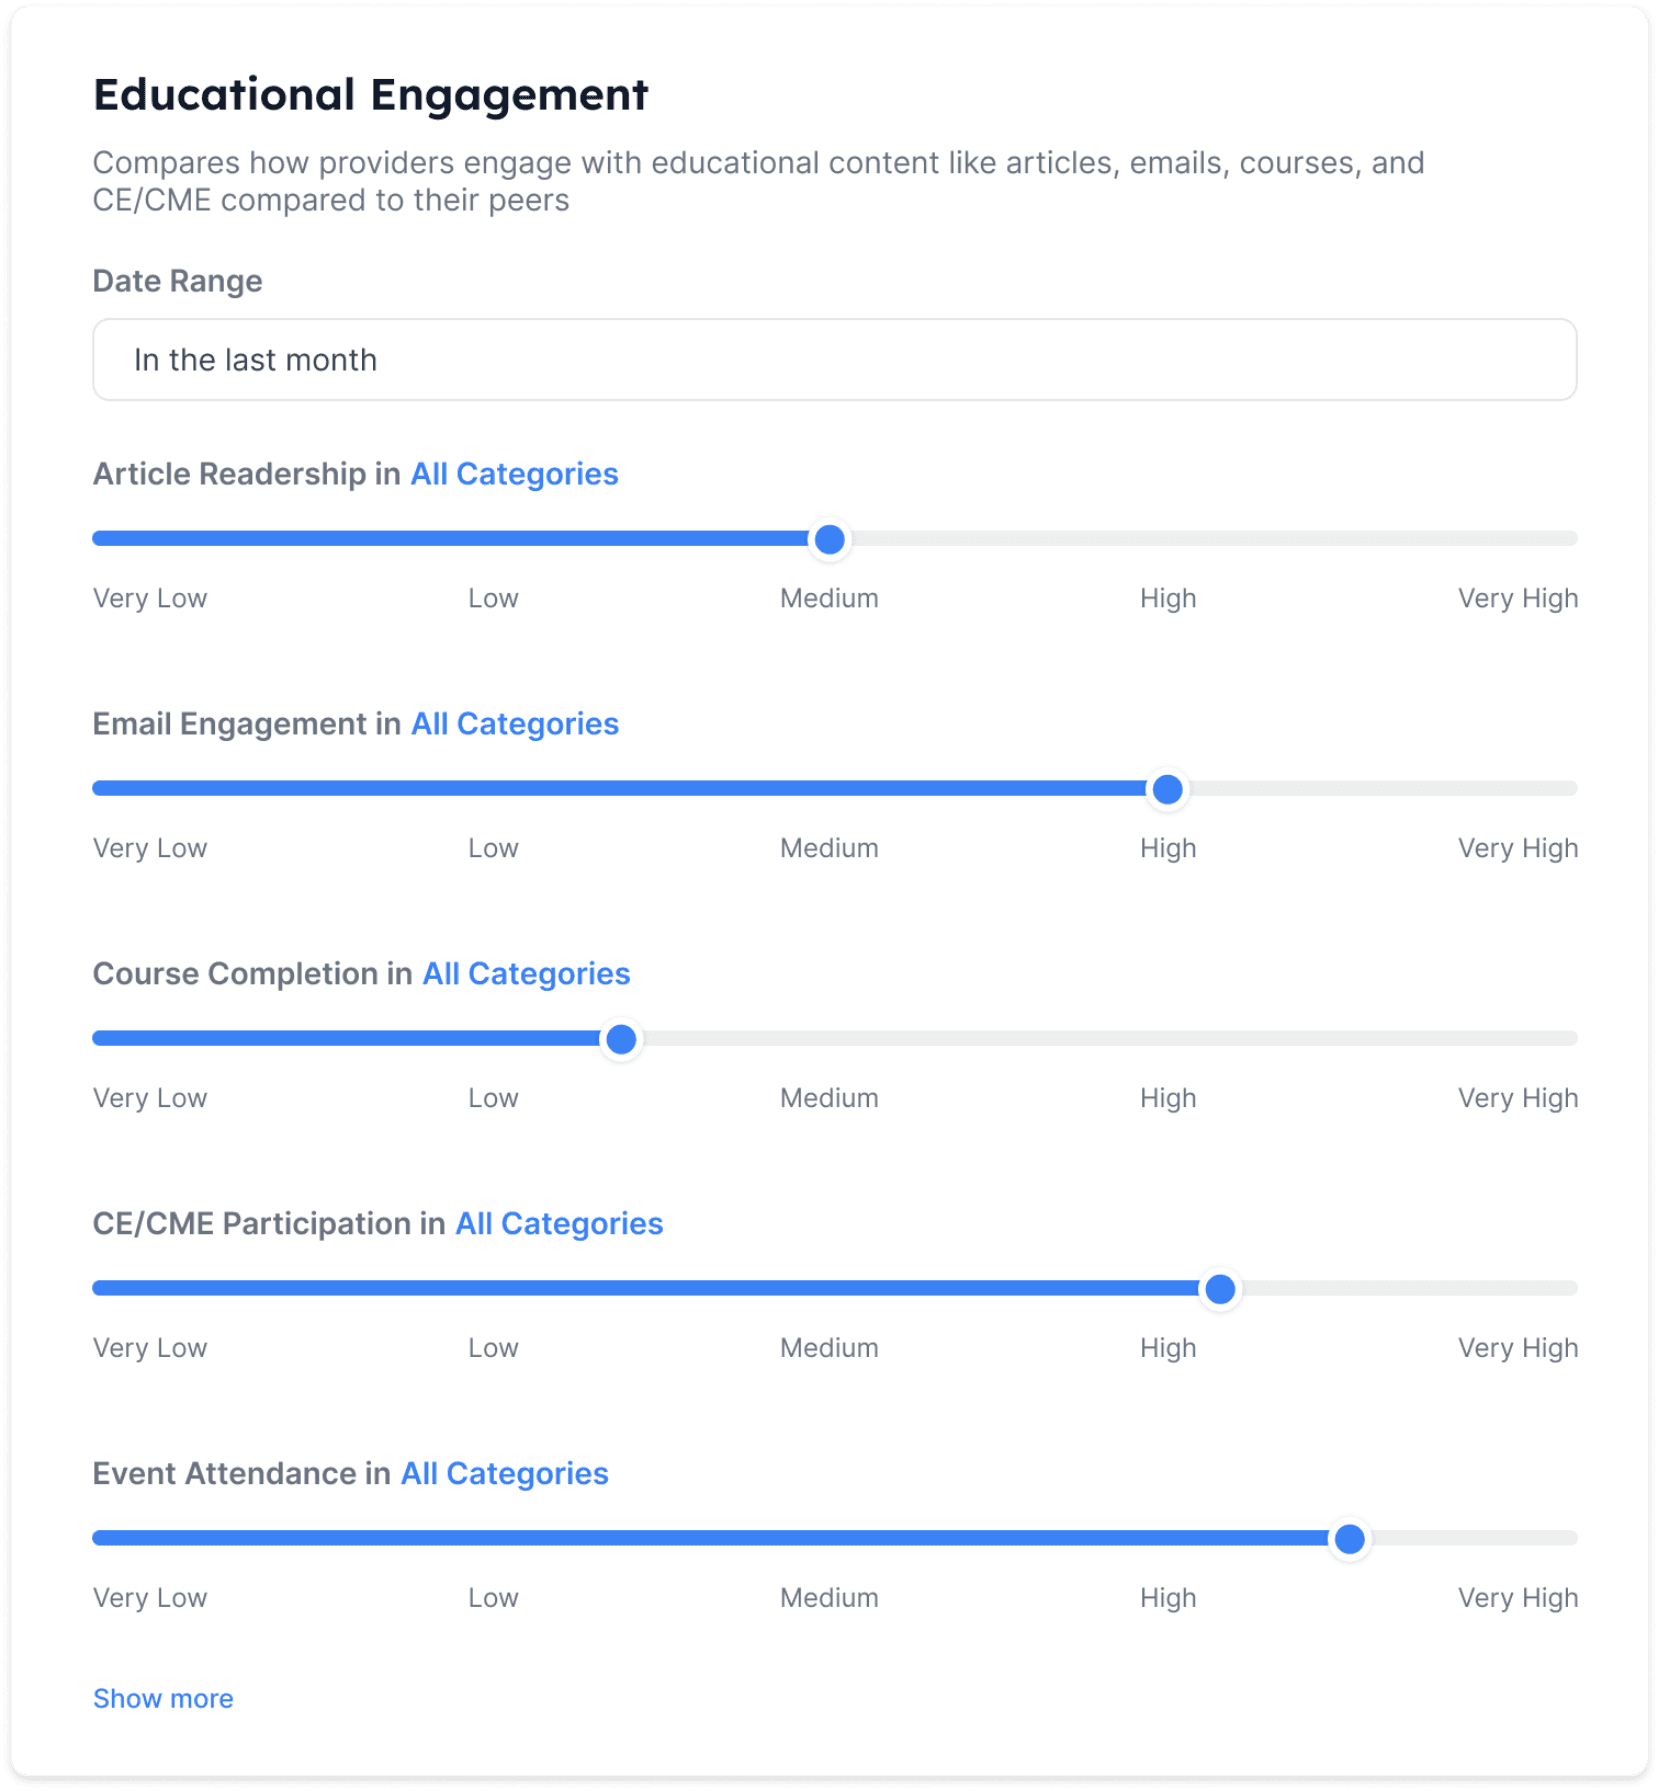The height and width of the screenshot is (1791, 1659).
Task: Click the Article Readership slider handle
Action: [829, 540]
